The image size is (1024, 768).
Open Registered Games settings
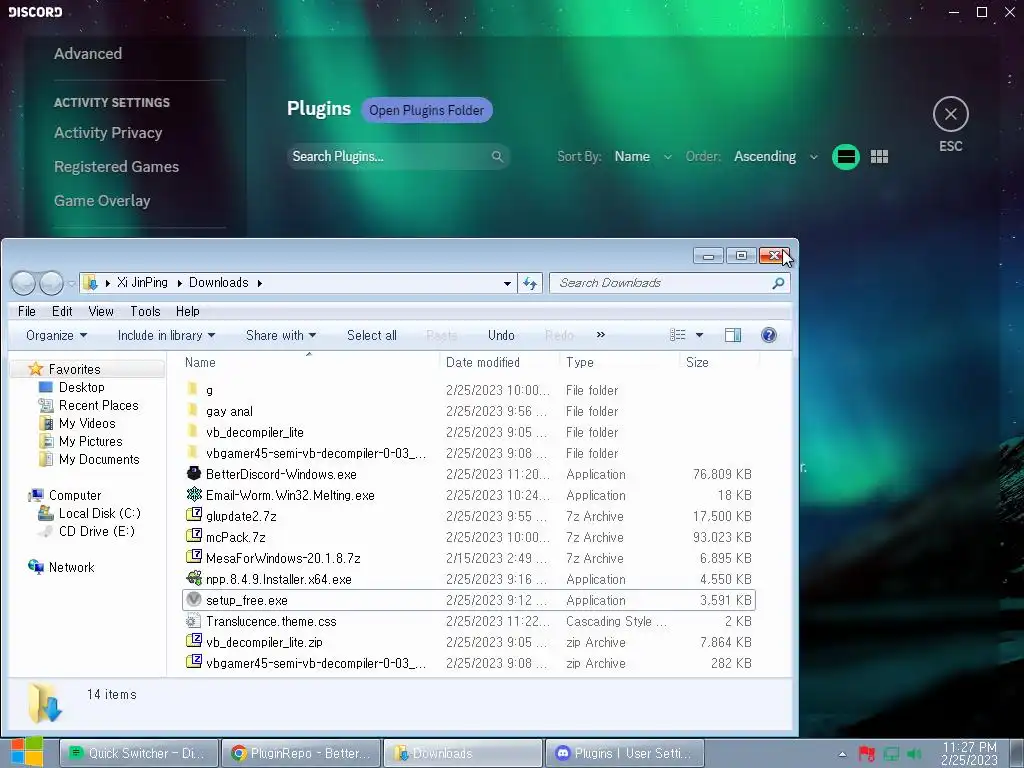[x=116, y=167]
